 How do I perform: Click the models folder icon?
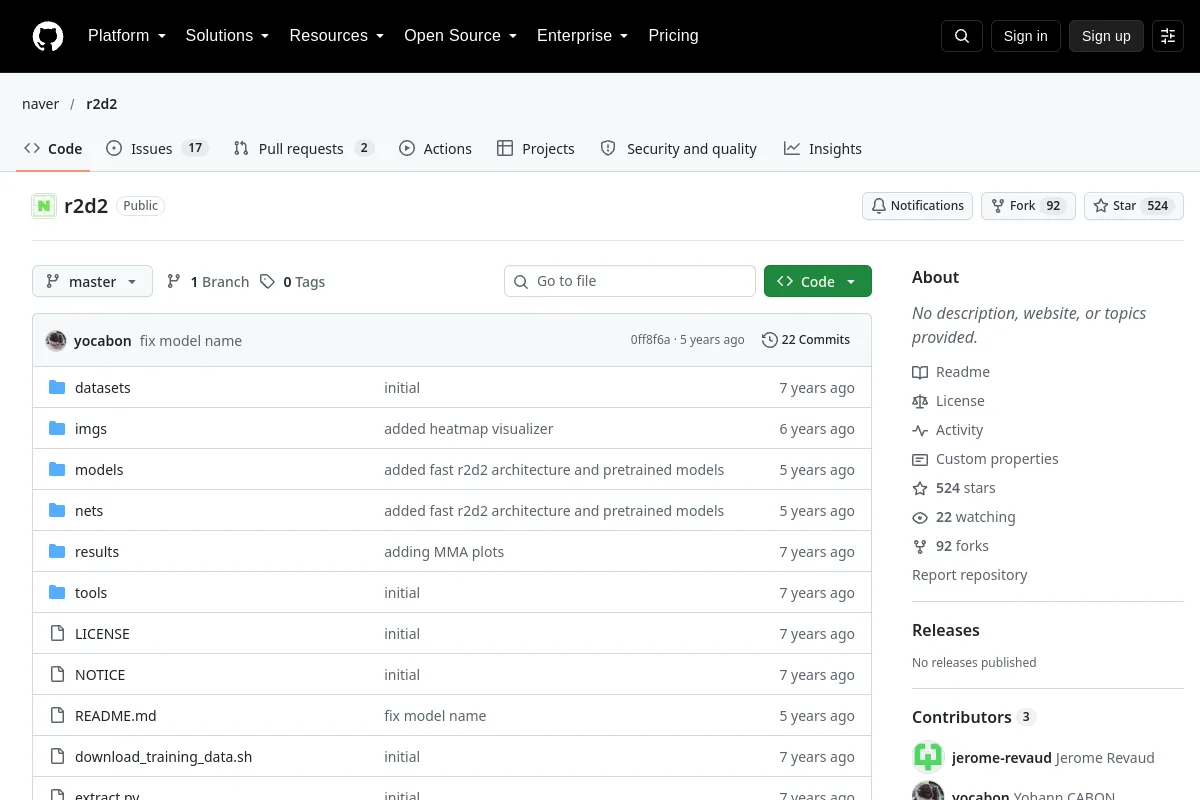57,469
